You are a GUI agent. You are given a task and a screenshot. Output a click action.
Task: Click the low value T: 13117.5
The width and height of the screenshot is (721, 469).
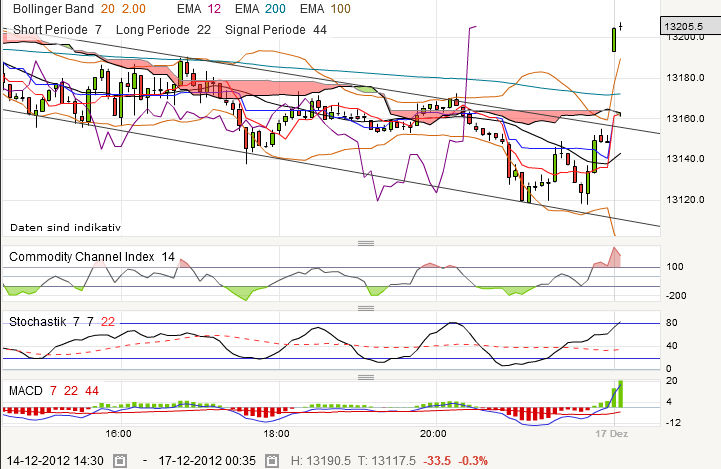coord(387,460)
